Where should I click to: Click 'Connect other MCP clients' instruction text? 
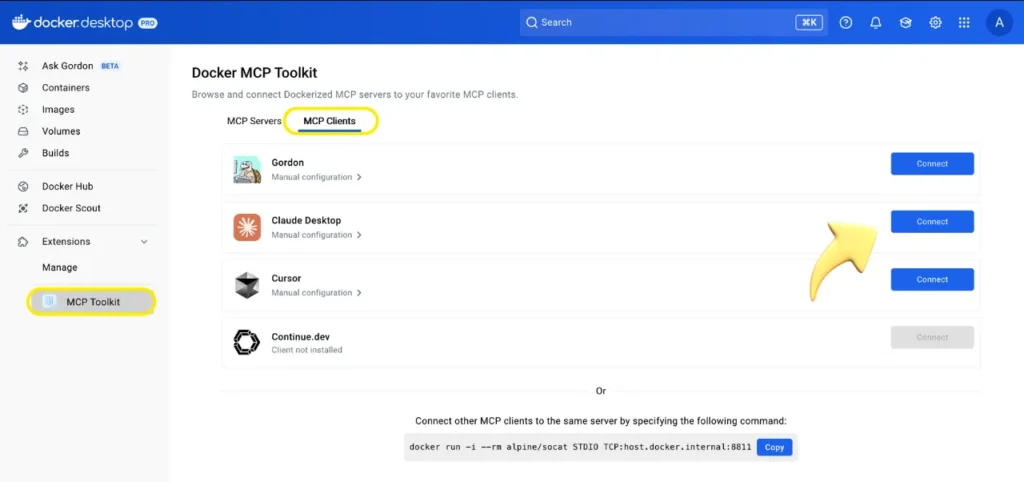coord(601,421)
